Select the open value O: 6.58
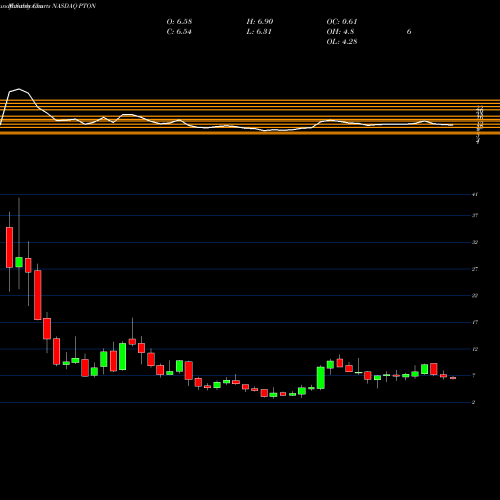 pyautogui.click(x=179, y=22)
